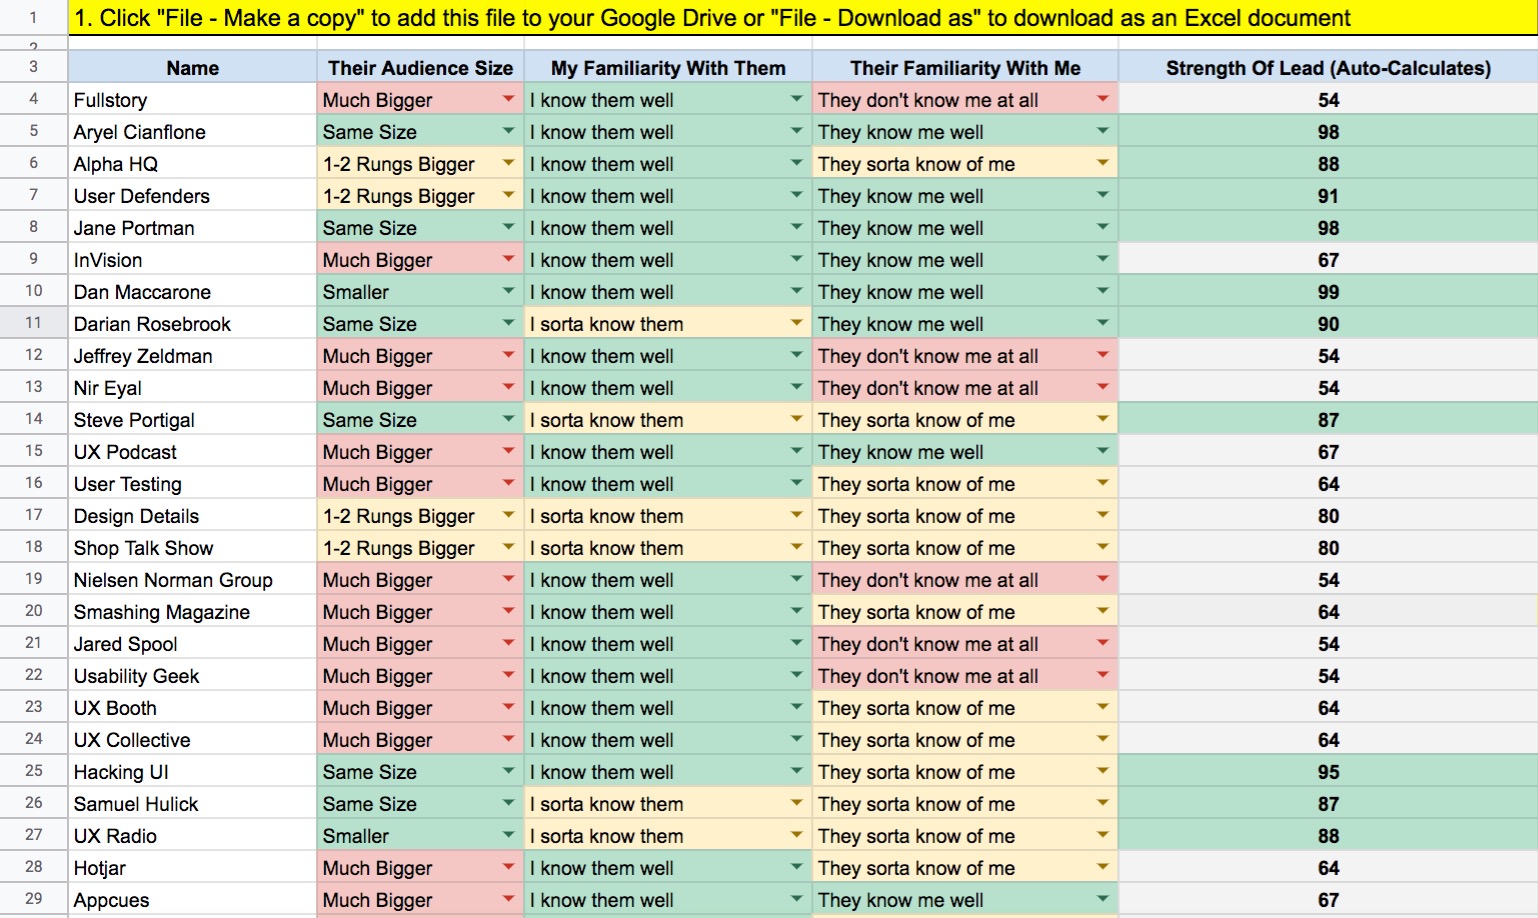Select row header number 11

pos(33,323)
